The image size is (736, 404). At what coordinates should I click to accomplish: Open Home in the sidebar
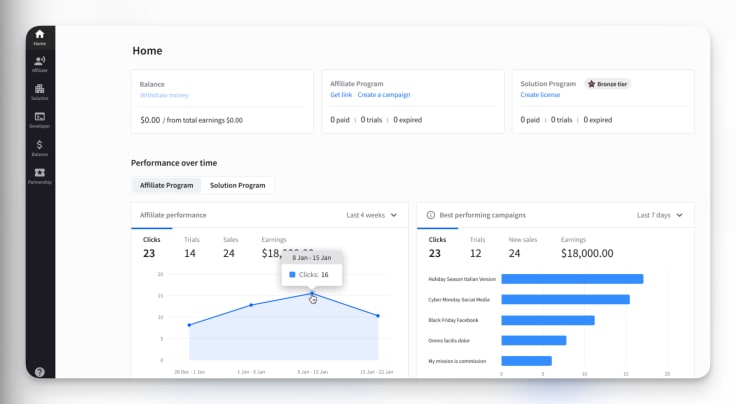[40, 37]
